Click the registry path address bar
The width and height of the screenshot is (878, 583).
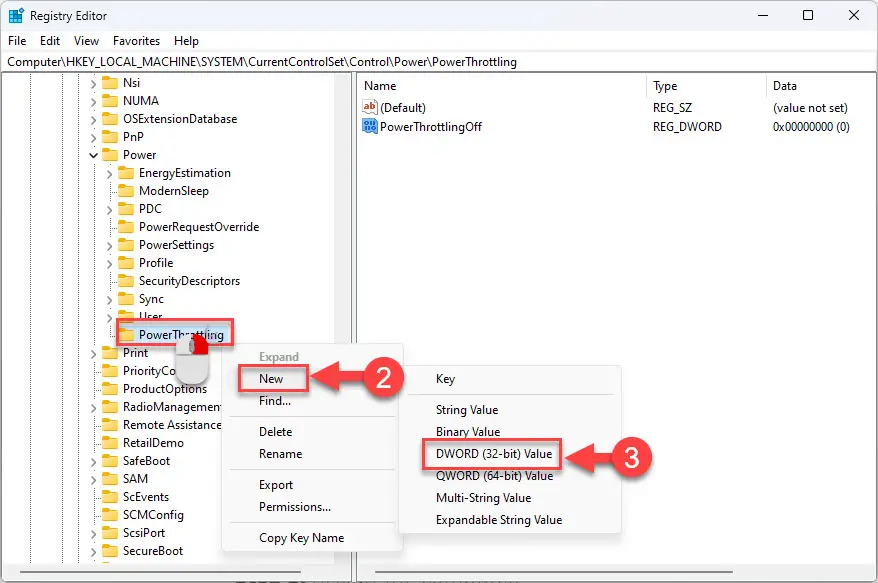pyautogui.click(x=439, y=62)
